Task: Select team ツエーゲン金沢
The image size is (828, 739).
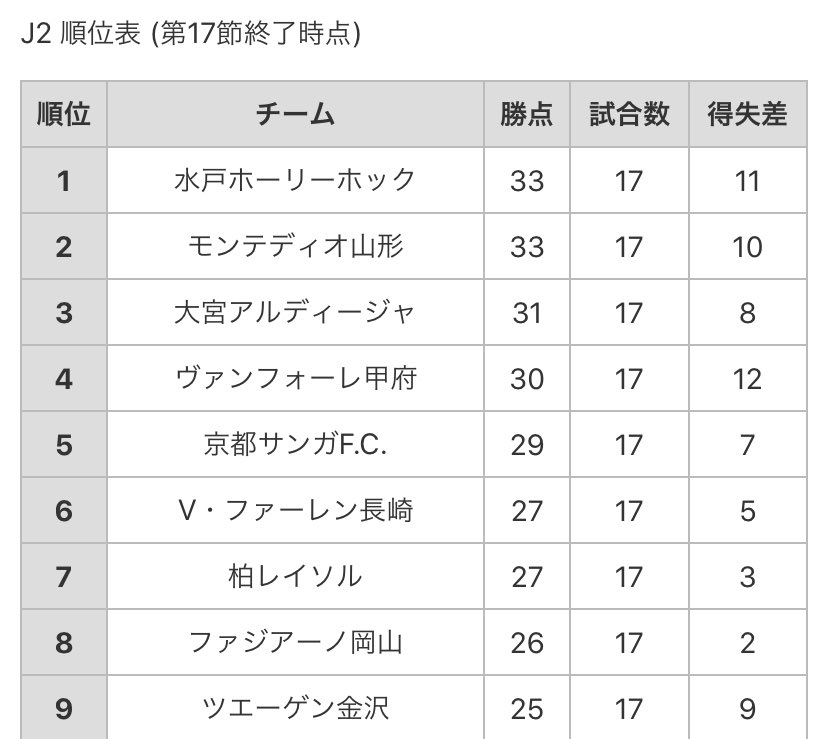Action: tap(295, 708)
